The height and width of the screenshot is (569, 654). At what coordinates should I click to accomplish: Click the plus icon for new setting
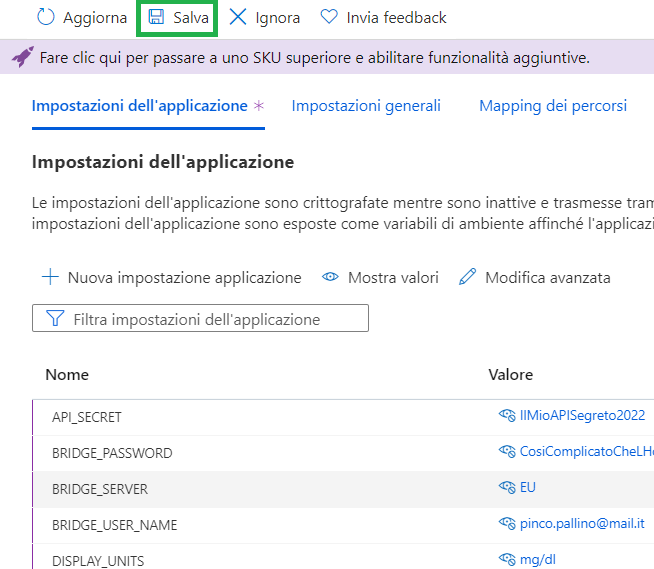pyautogui.click(x=50, y=277)
